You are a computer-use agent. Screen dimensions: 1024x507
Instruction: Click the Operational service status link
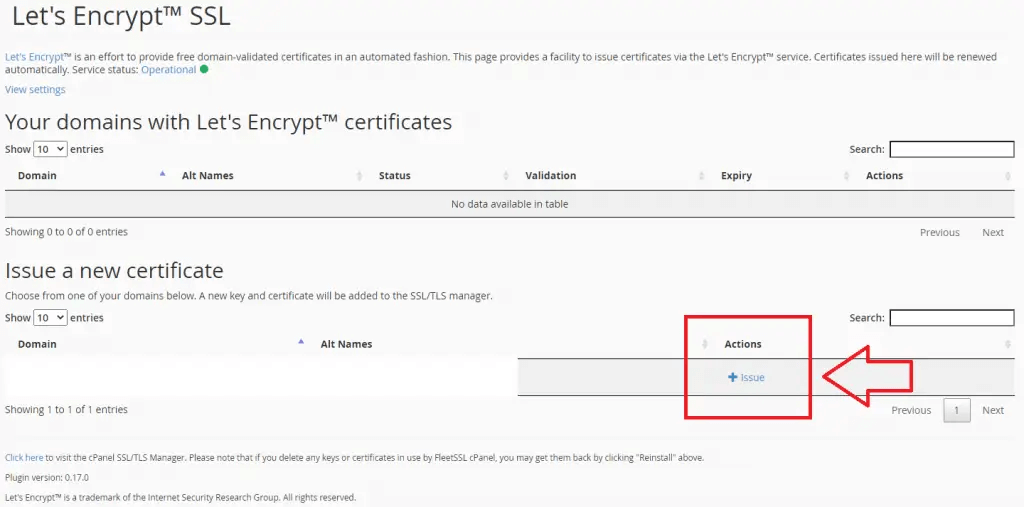[x=168, y=69]
